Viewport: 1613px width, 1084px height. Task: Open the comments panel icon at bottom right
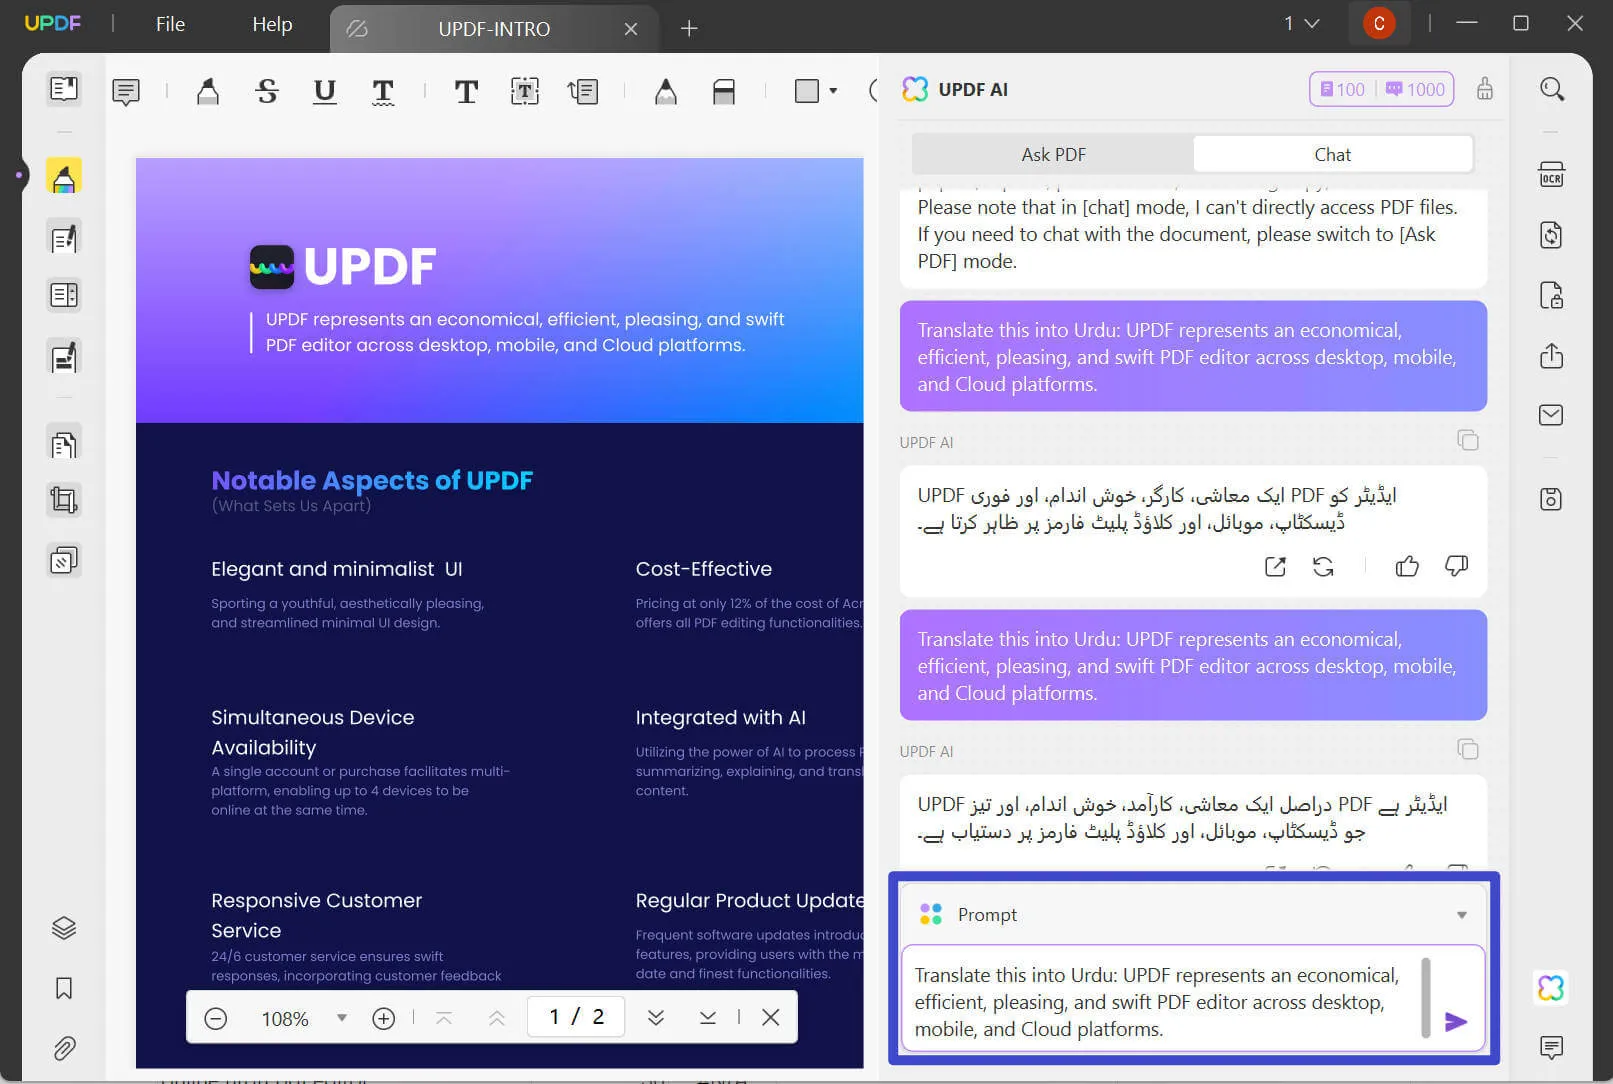[x=1551, y=1047]
